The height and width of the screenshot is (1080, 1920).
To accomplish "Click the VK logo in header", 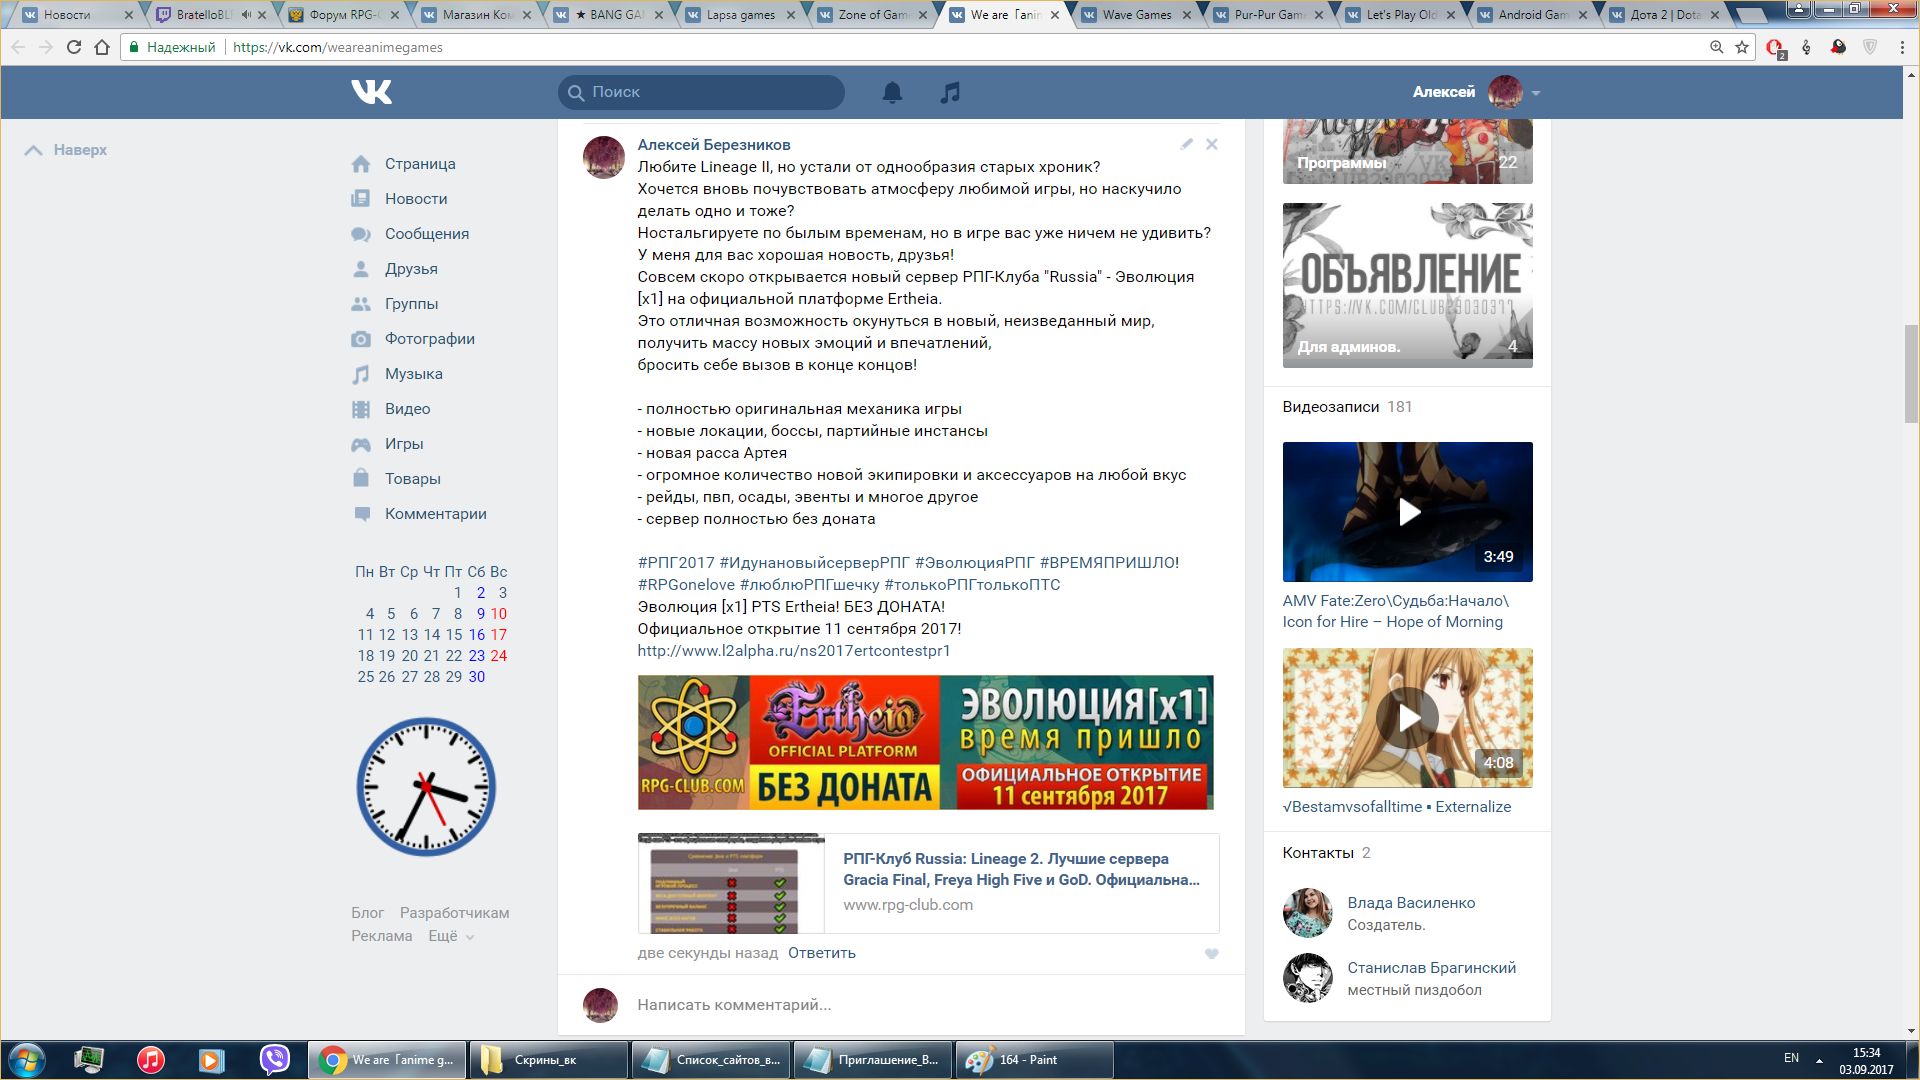I will click(x=372, y=92).
